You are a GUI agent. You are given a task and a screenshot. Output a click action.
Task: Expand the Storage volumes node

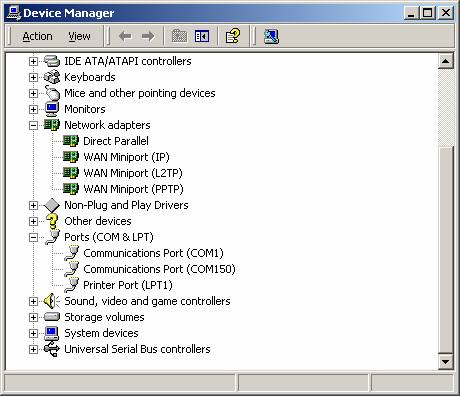click(x=33, y=317)
